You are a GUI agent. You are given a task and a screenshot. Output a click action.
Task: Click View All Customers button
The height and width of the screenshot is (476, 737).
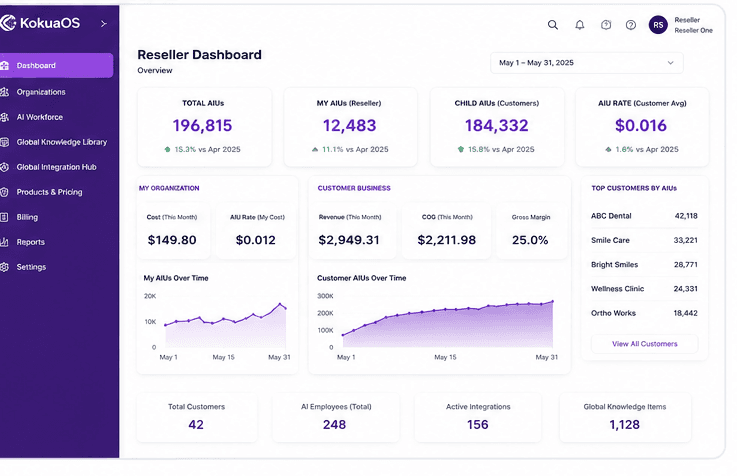[x=644, y=344]
